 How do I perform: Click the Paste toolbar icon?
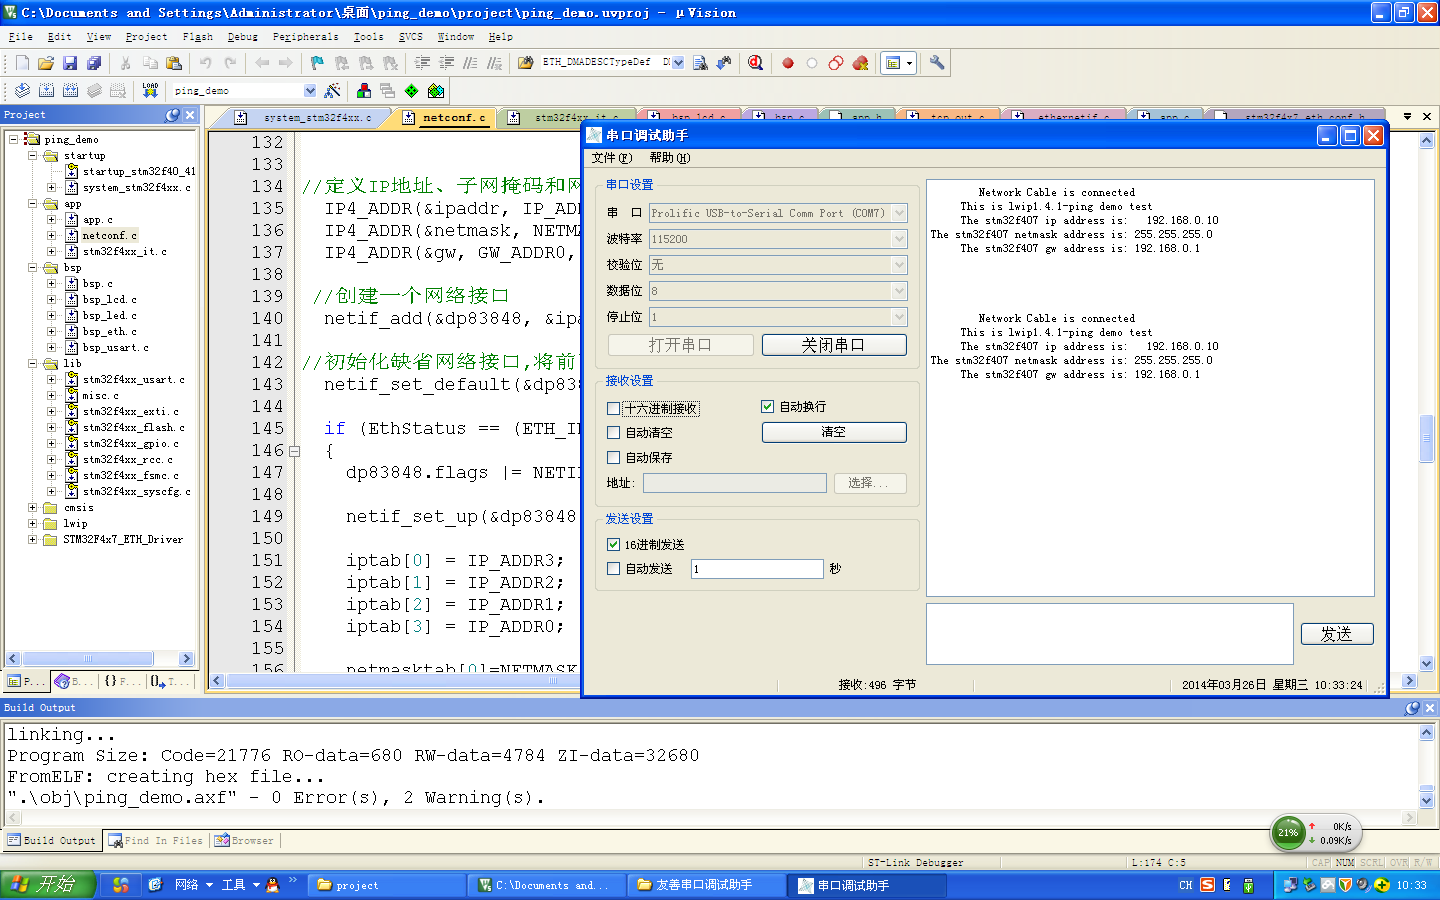point(174,63)
